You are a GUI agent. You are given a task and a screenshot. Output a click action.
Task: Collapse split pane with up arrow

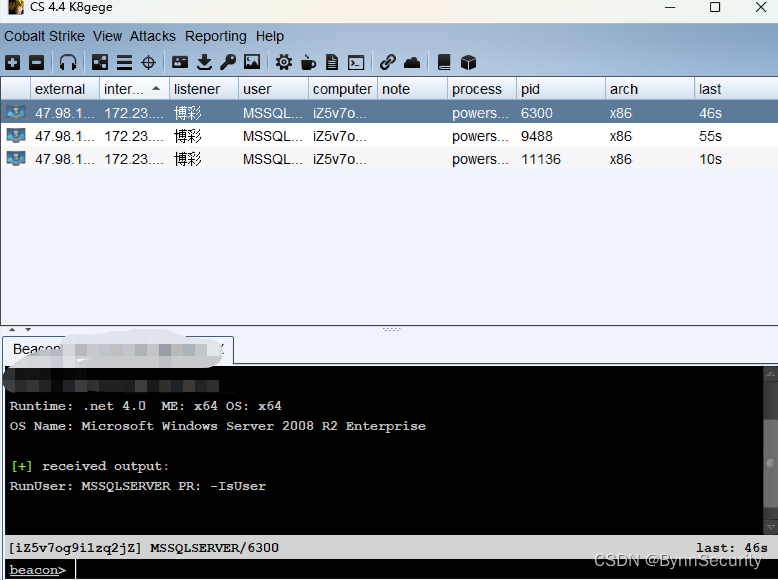point(12,329)
